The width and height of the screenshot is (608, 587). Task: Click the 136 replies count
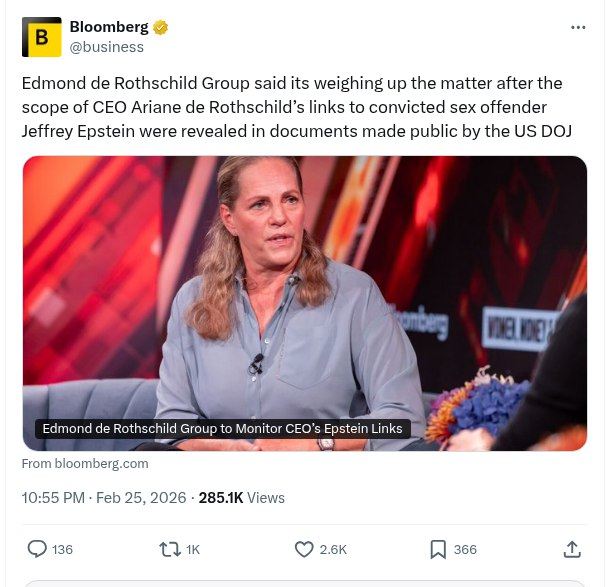pos(62,549)
